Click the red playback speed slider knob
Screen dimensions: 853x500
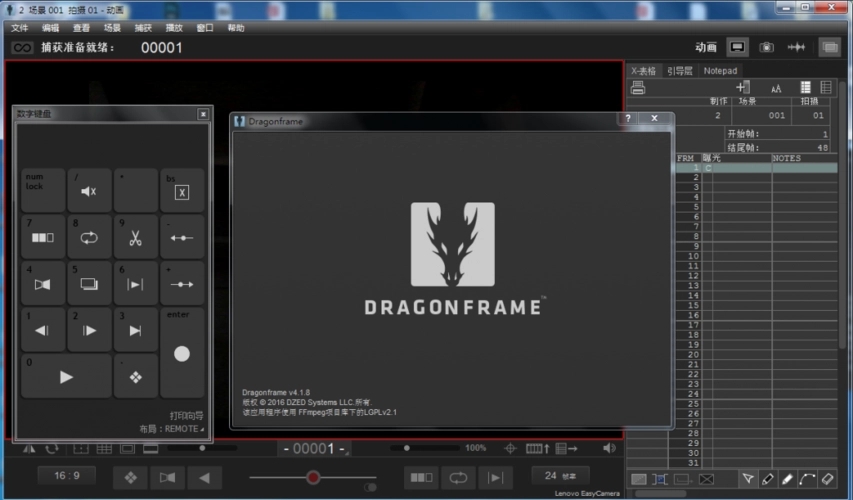pos(313,477)
